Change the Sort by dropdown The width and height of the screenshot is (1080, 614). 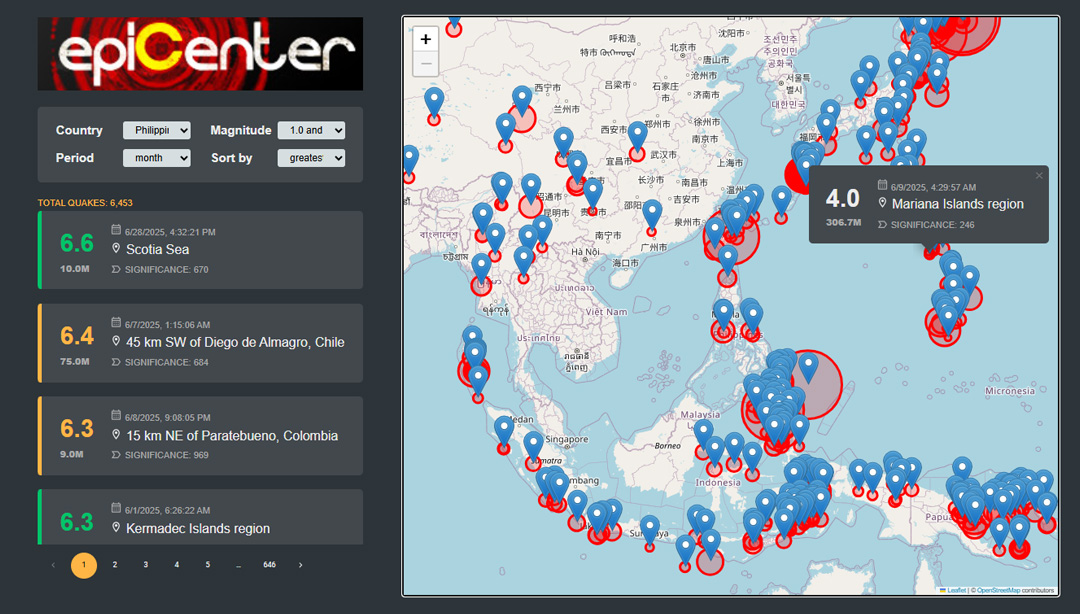point(311,158)
